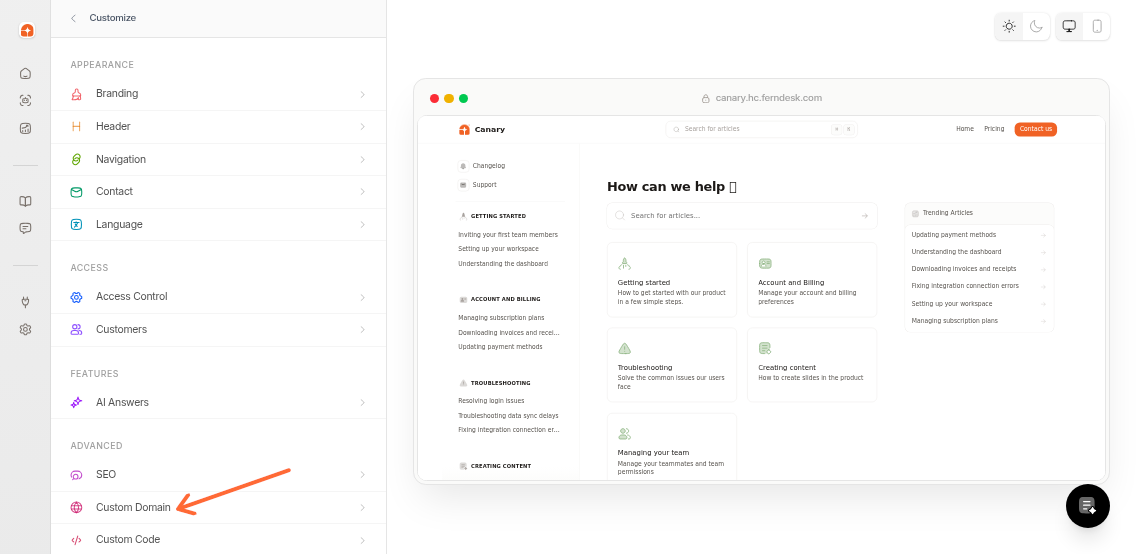This screenshot has width=1136, height=554.
Task: Switch preview to dark mode
Action: [x=1036, y=26]
